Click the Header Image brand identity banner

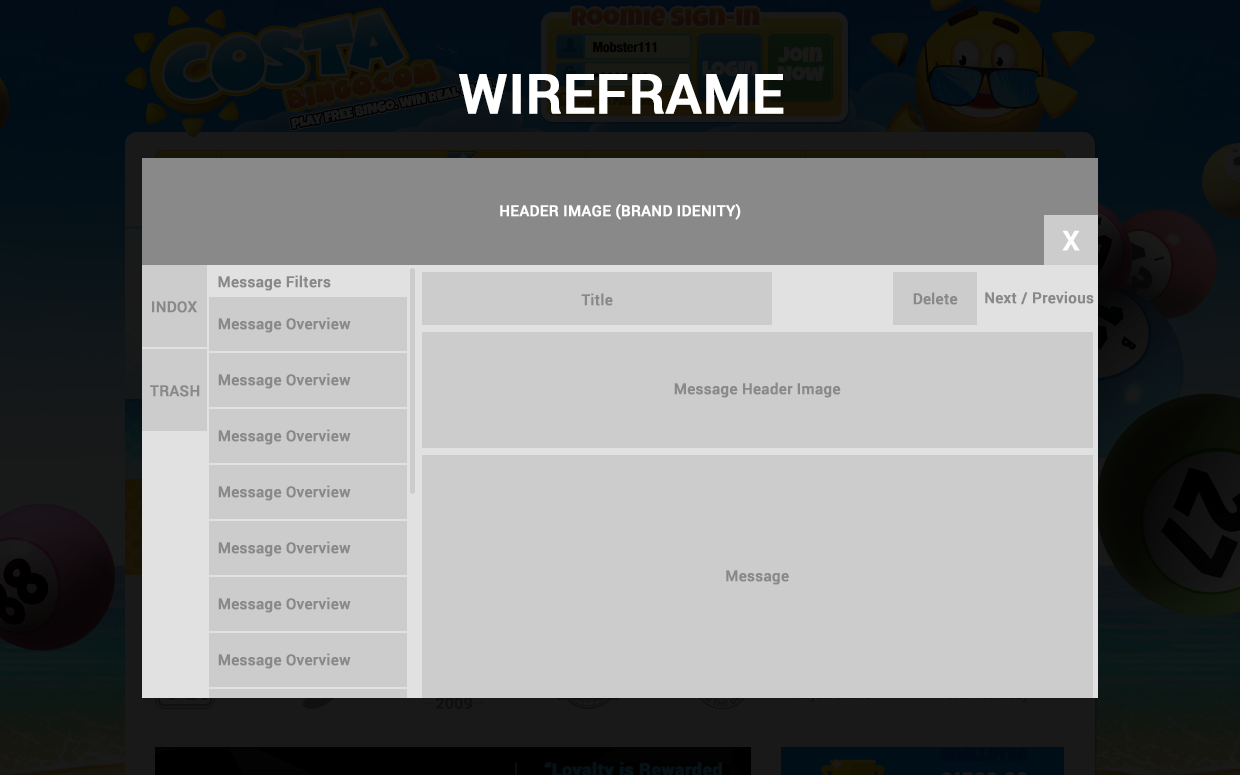click(x=620, y=211)
